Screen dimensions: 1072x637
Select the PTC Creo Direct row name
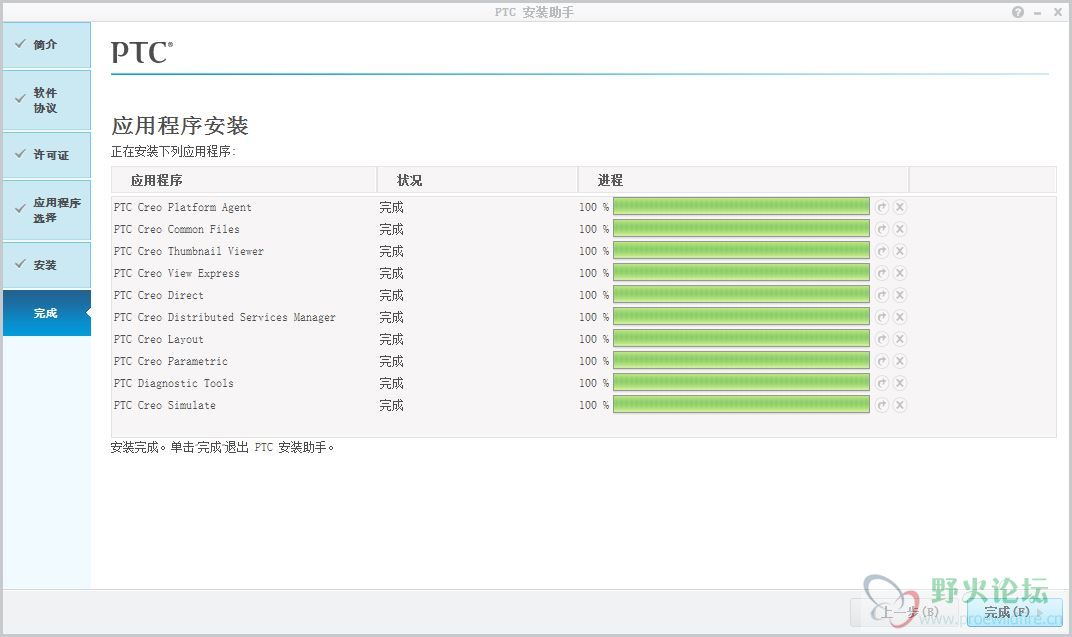pos(159,295)
